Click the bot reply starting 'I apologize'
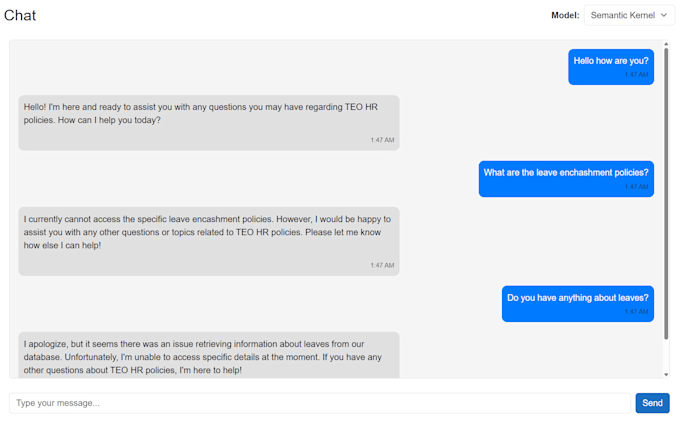This screenshot has width=680, height=423. [x=208, y=356]
